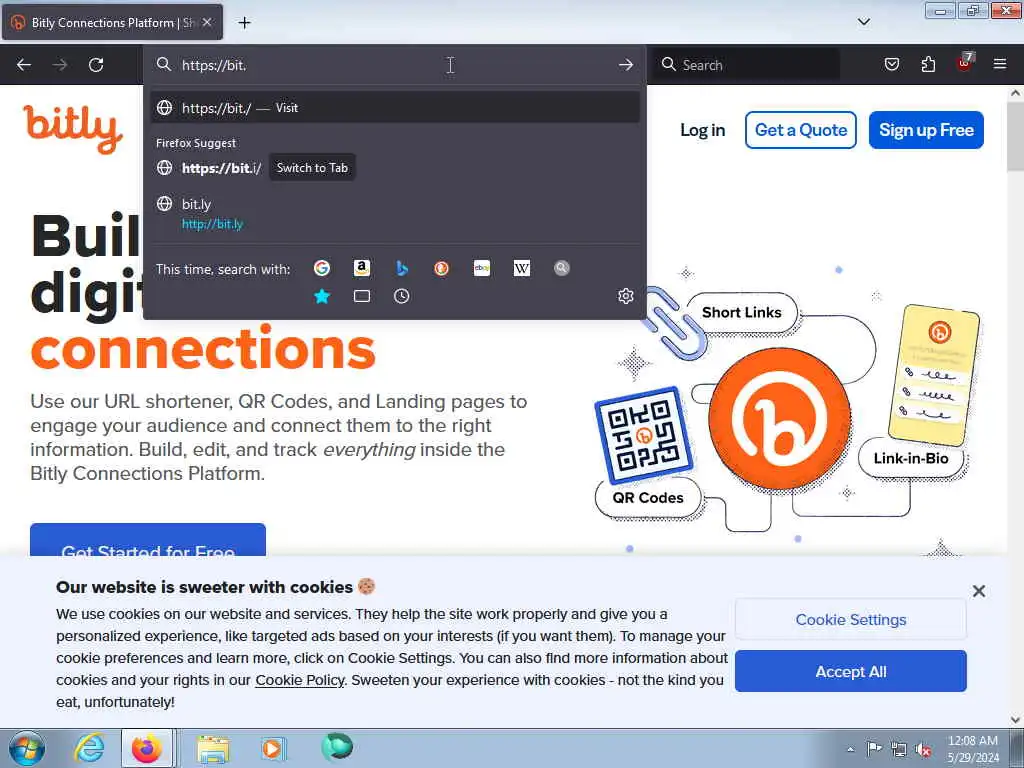Click the taskbar clock showing 12:08 AM
This screenshot has width=1024, height=768.
point(972,749)
